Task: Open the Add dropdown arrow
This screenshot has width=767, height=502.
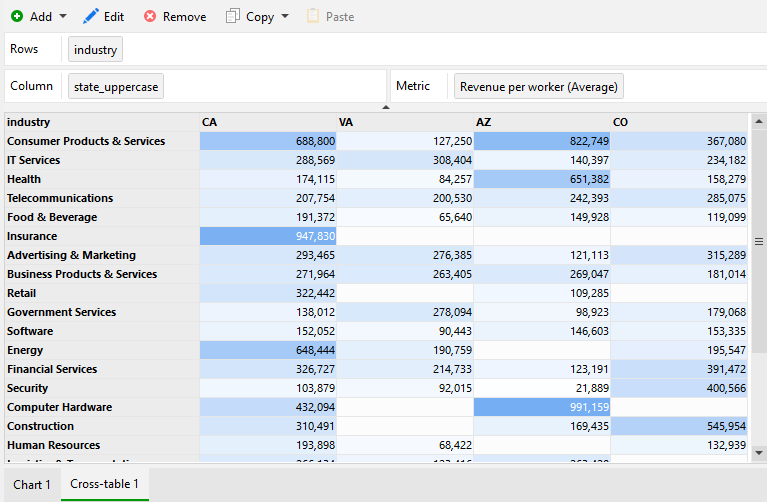Action: point(63,16)
